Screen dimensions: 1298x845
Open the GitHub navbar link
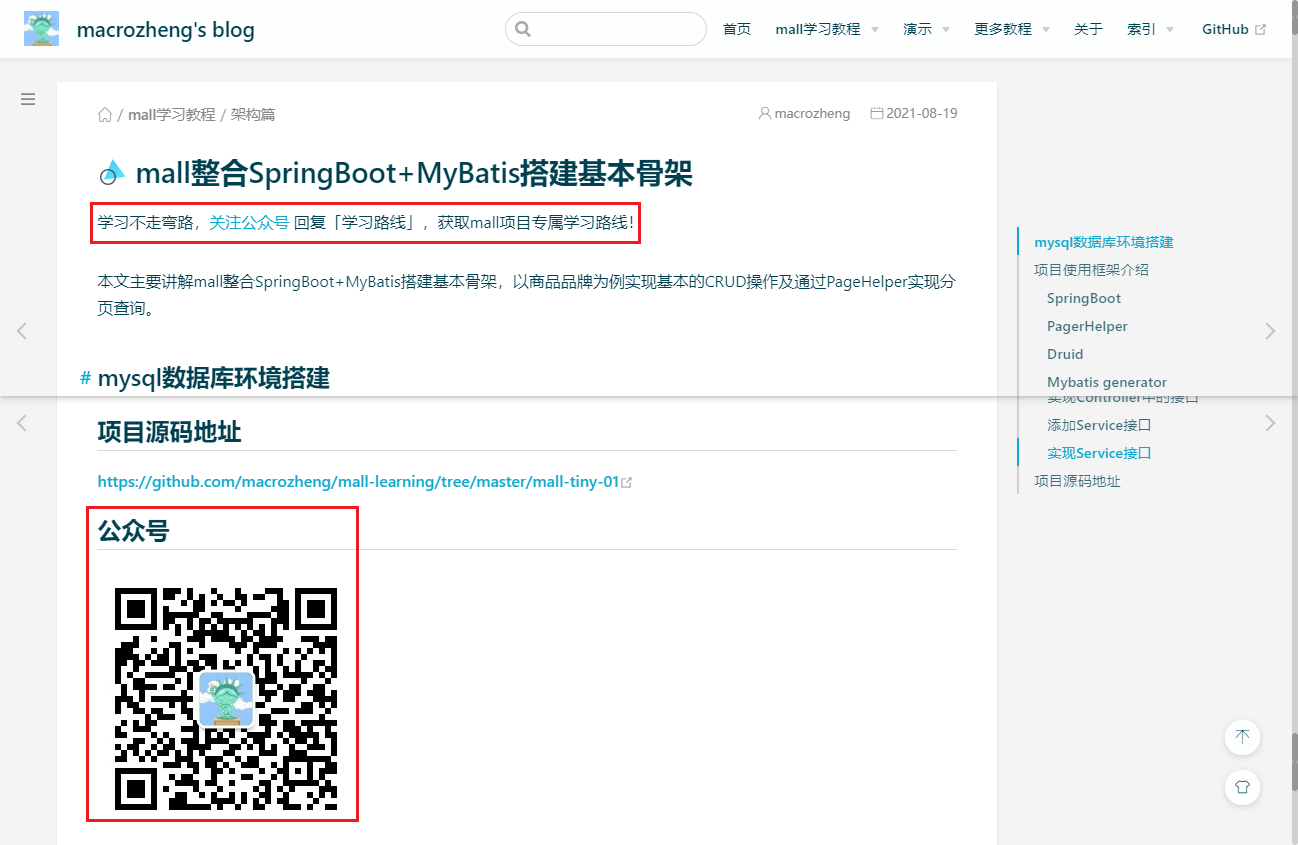pos(1225,29)
